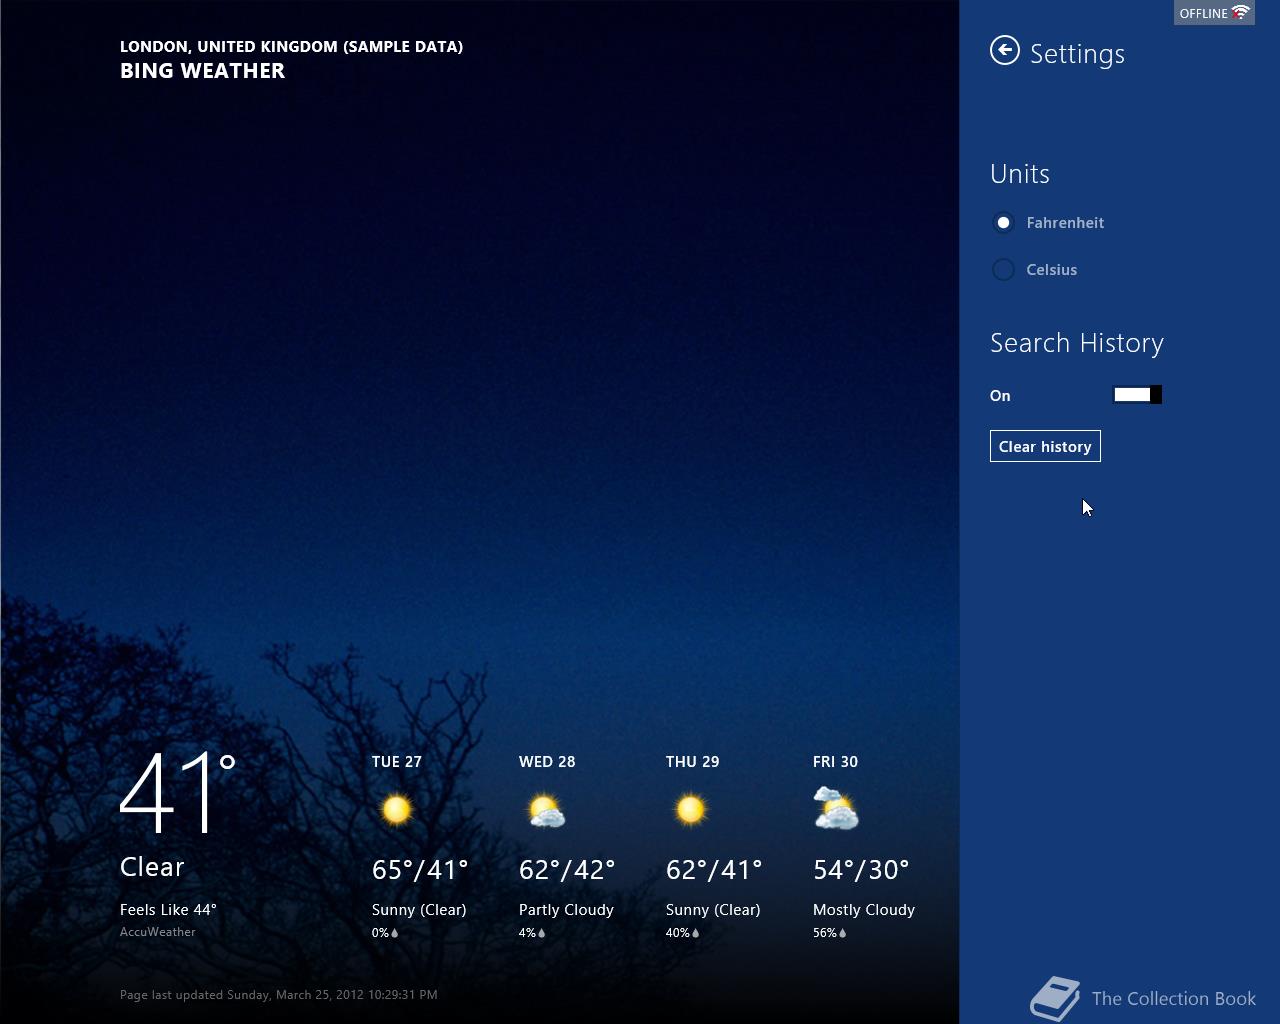
Task: Click the 'Clear' condition text
Action: click(152, 867)
